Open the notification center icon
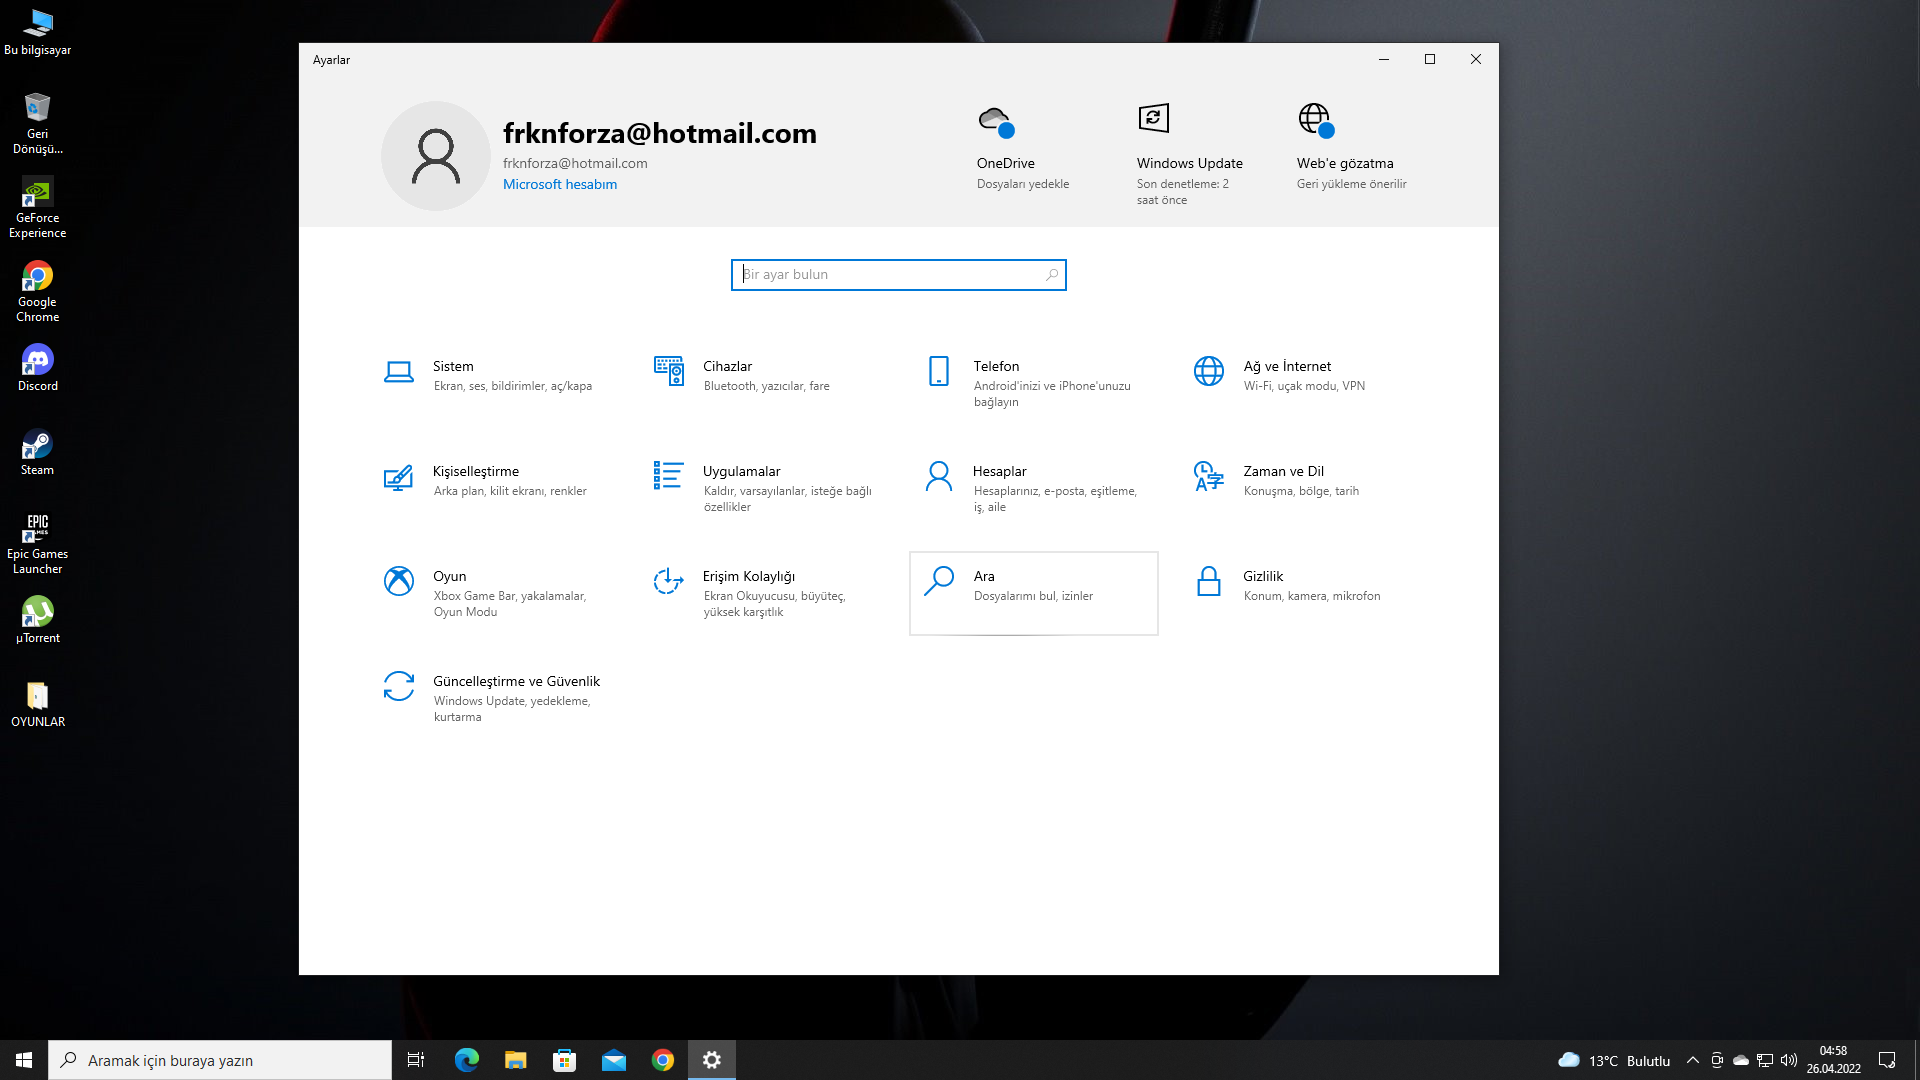This screenshot has width=1920, height=1080. point(1887,1060)
